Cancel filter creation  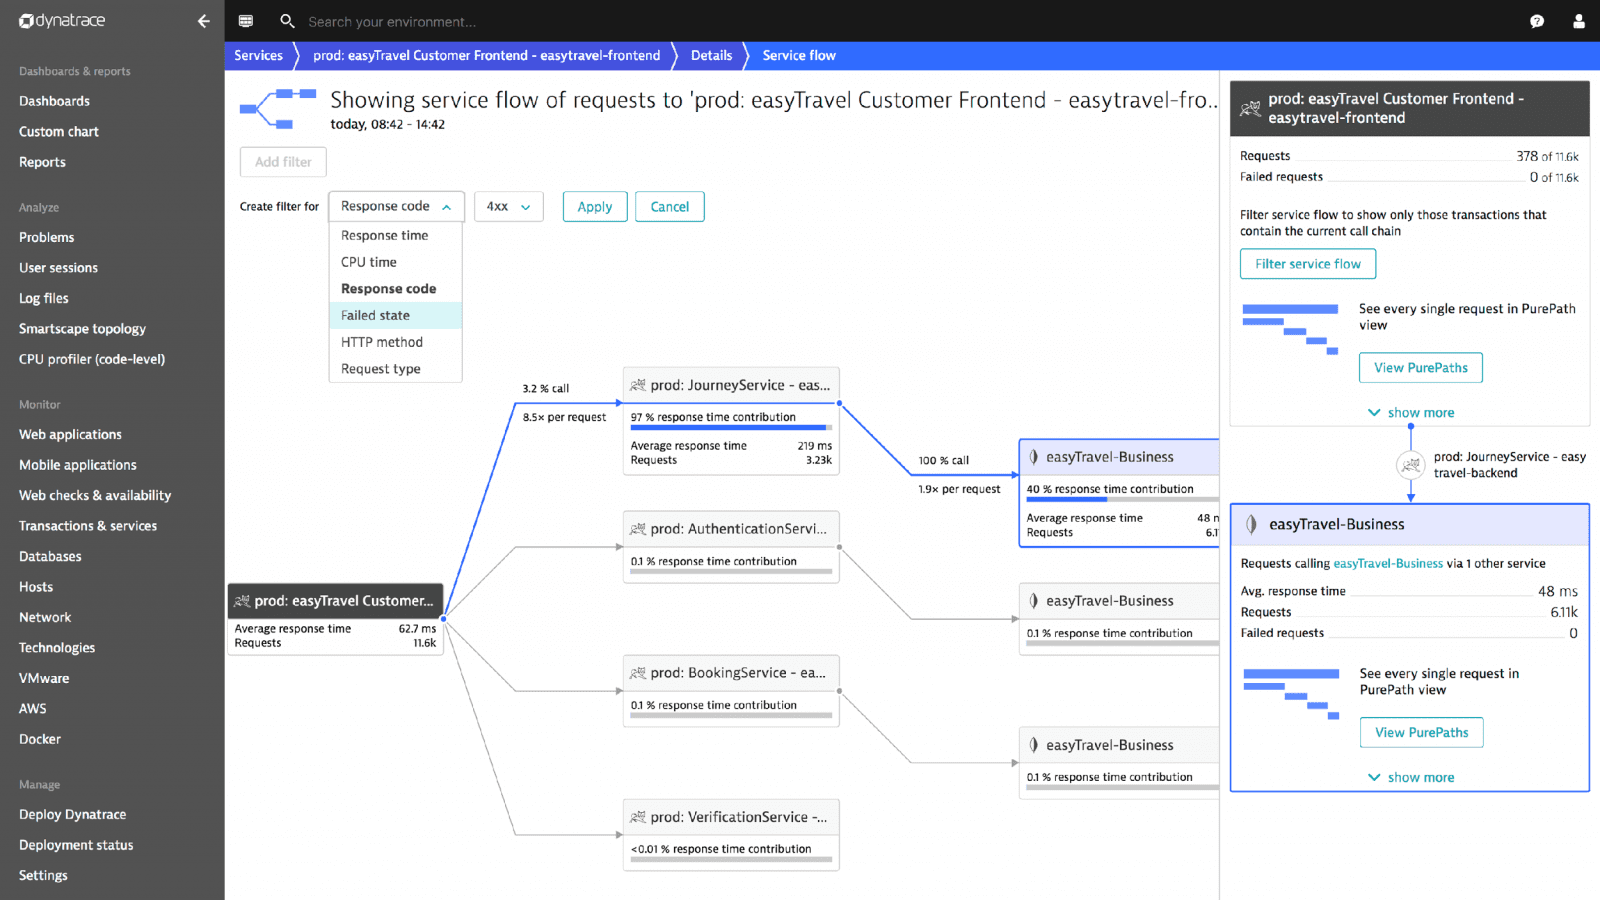[670, 207]
